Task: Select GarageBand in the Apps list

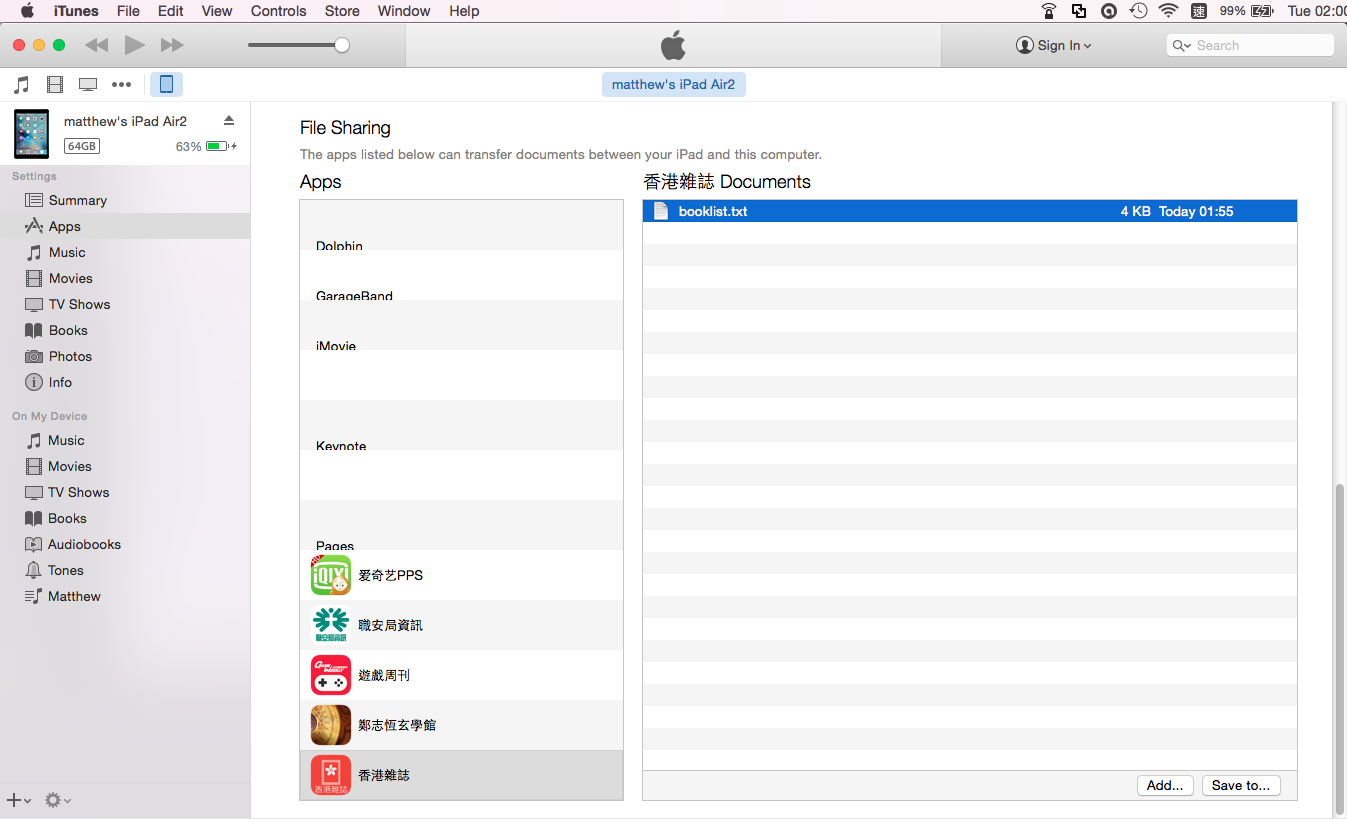Action: [x=461, y=275]
